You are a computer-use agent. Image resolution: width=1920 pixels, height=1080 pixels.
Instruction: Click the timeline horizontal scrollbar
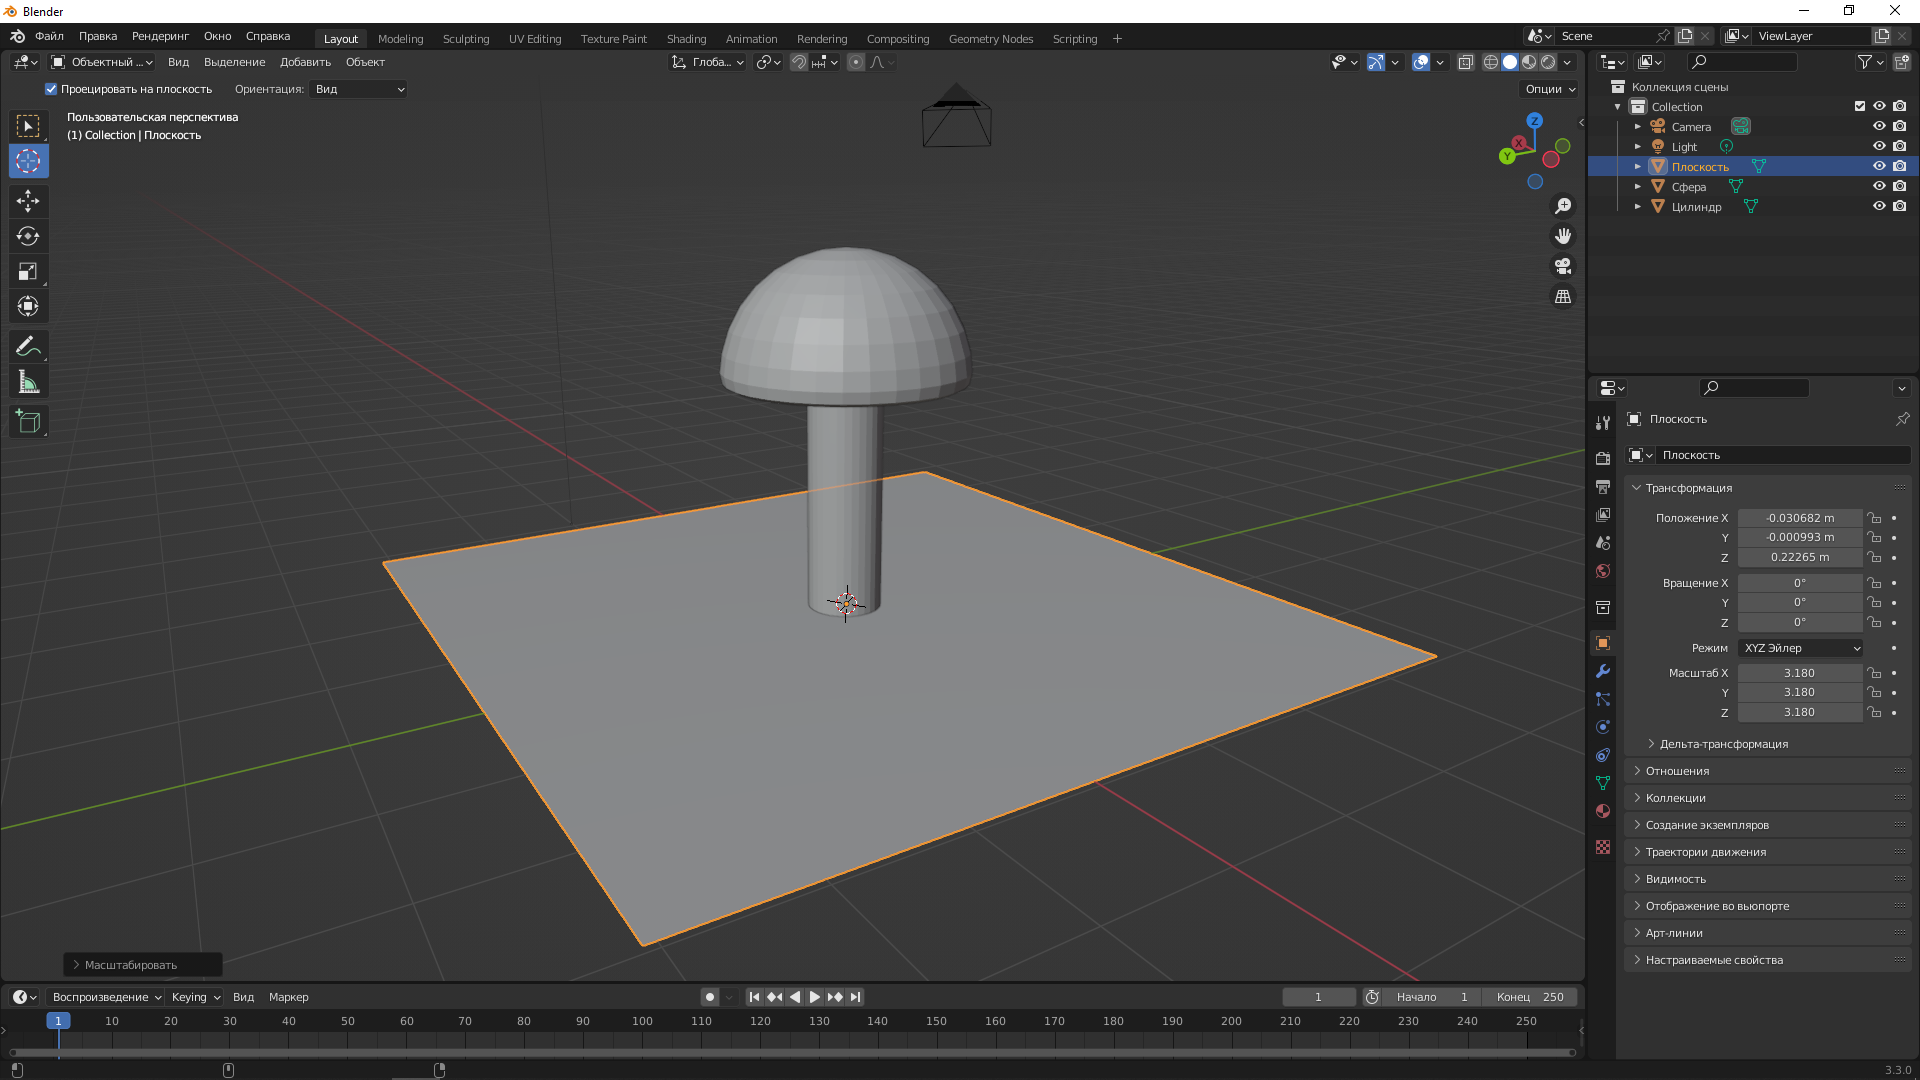pos(792,1052)
